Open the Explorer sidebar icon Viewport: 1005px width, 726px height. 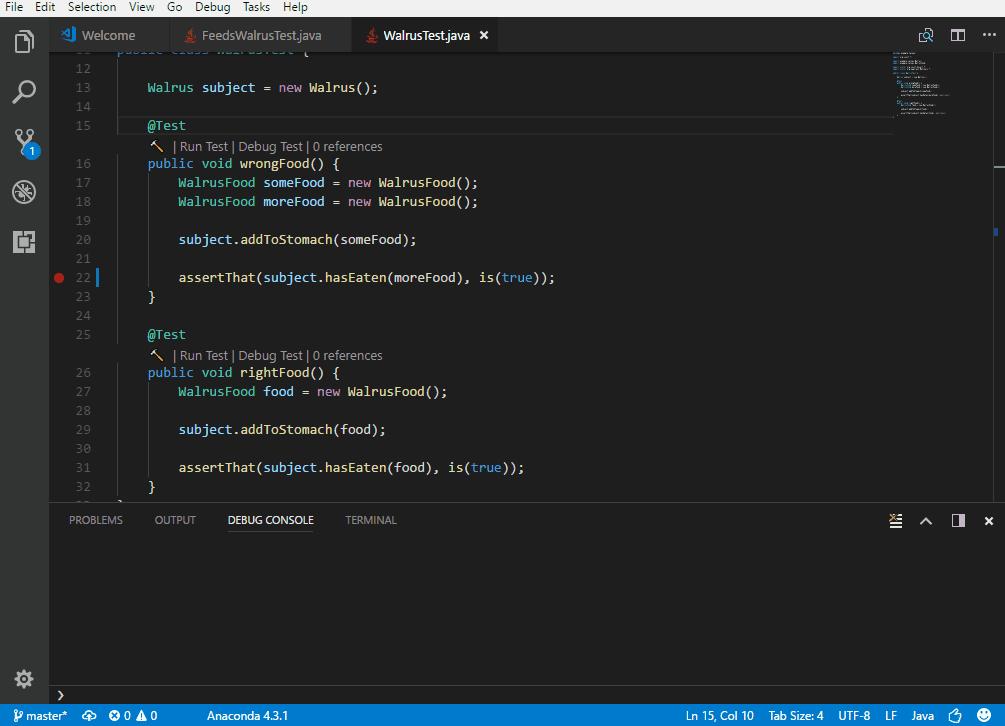[x=24, y=41]
